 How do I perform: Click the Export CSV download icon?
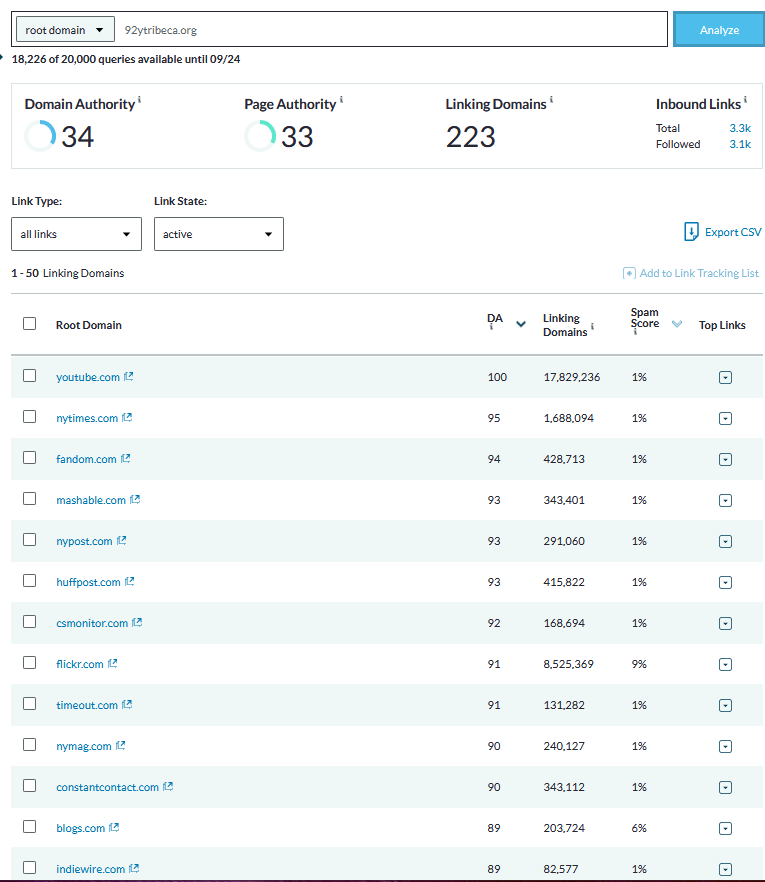click(691, 232)
